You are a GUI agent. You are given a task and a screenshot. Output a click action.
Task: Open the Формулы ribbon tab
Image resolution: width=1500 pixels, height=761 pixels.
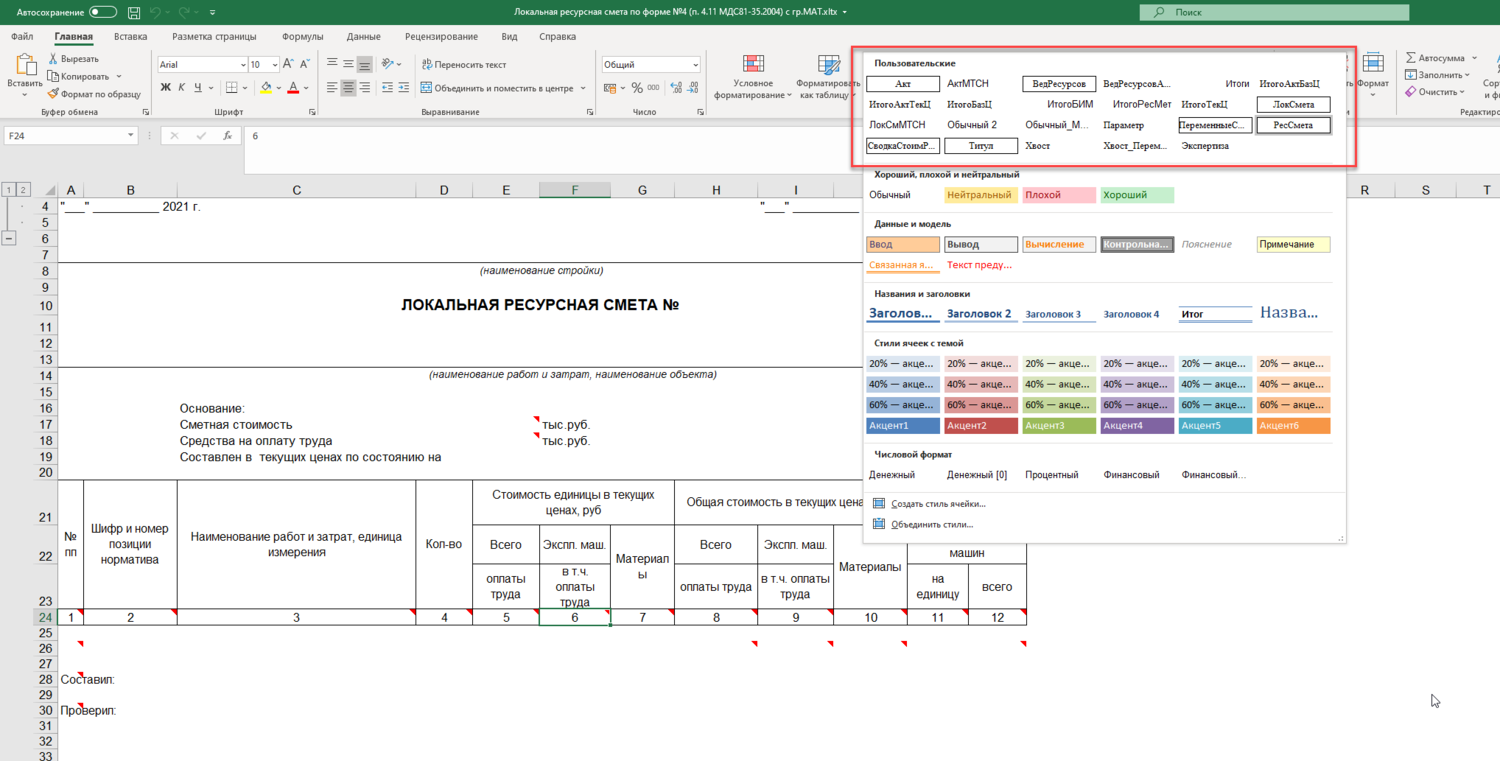tap(302, 37)
